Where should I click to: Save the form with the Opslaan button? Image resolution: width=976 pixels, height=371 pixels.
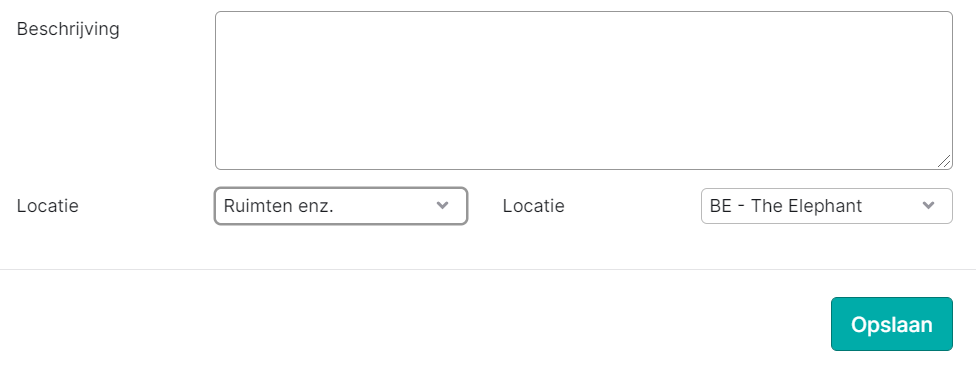(891, 324)
